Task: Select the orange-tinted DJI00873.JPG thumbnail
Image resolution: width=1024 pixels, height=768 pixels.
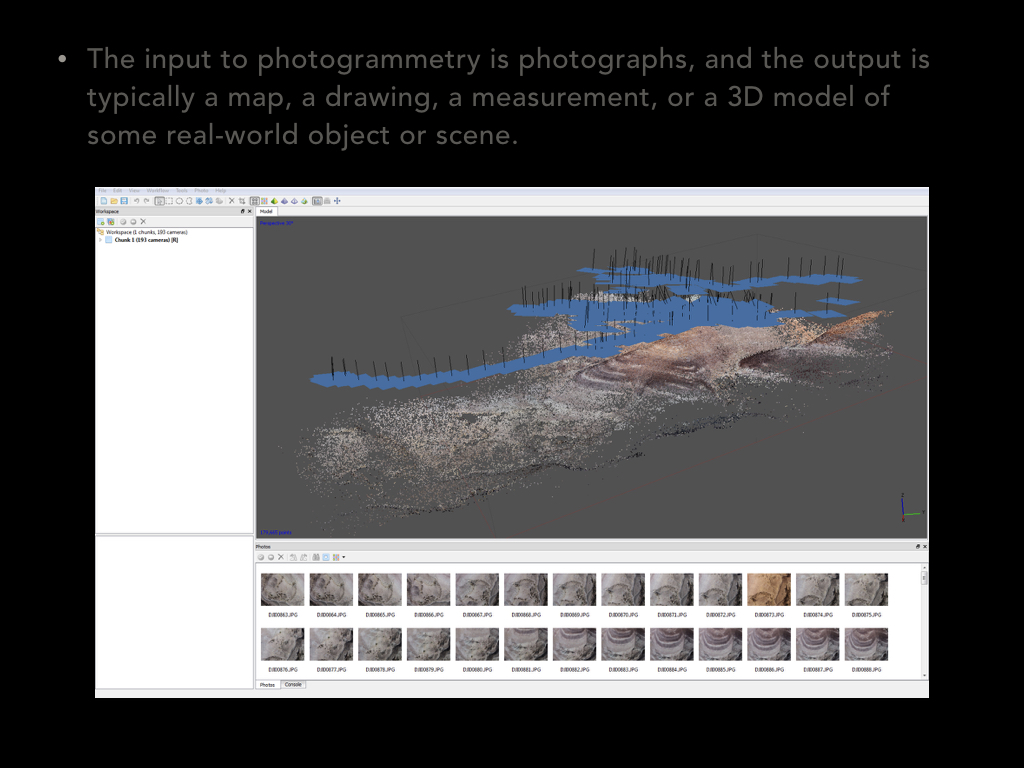Action: click(769, 590)
